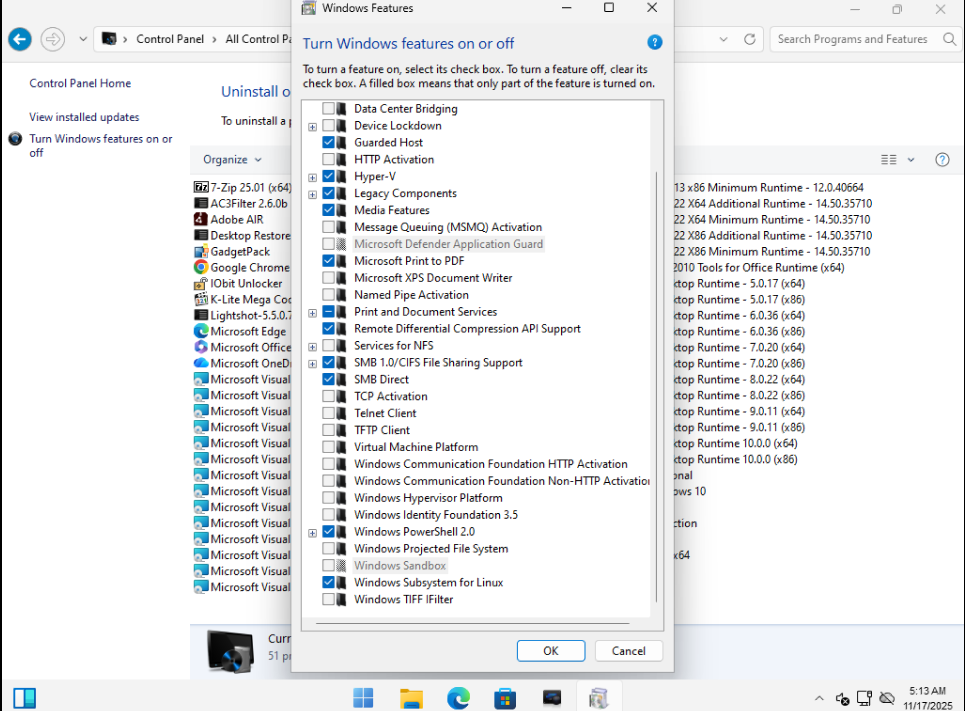Enable the Telnet Client checkbox
The image size is (965, 711).
[329, 413]
